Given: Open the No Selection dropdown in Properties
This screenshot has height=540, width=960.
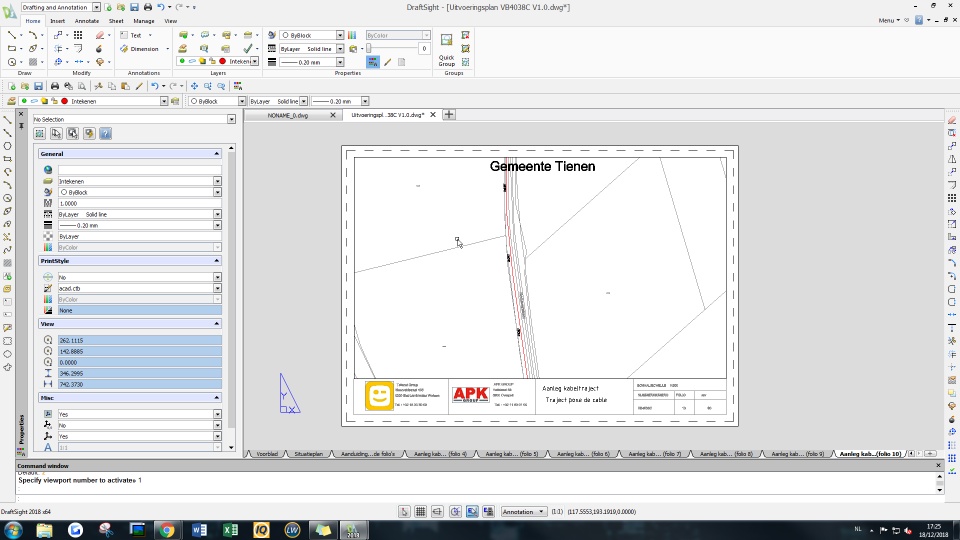Looking at the screenshot, I should tap(231, 119).
